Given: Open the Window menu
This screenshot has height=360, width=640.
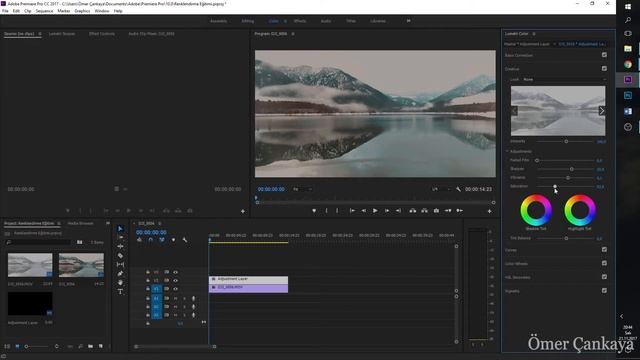Looking at the screenshot, I should click(x=102, y=11).
